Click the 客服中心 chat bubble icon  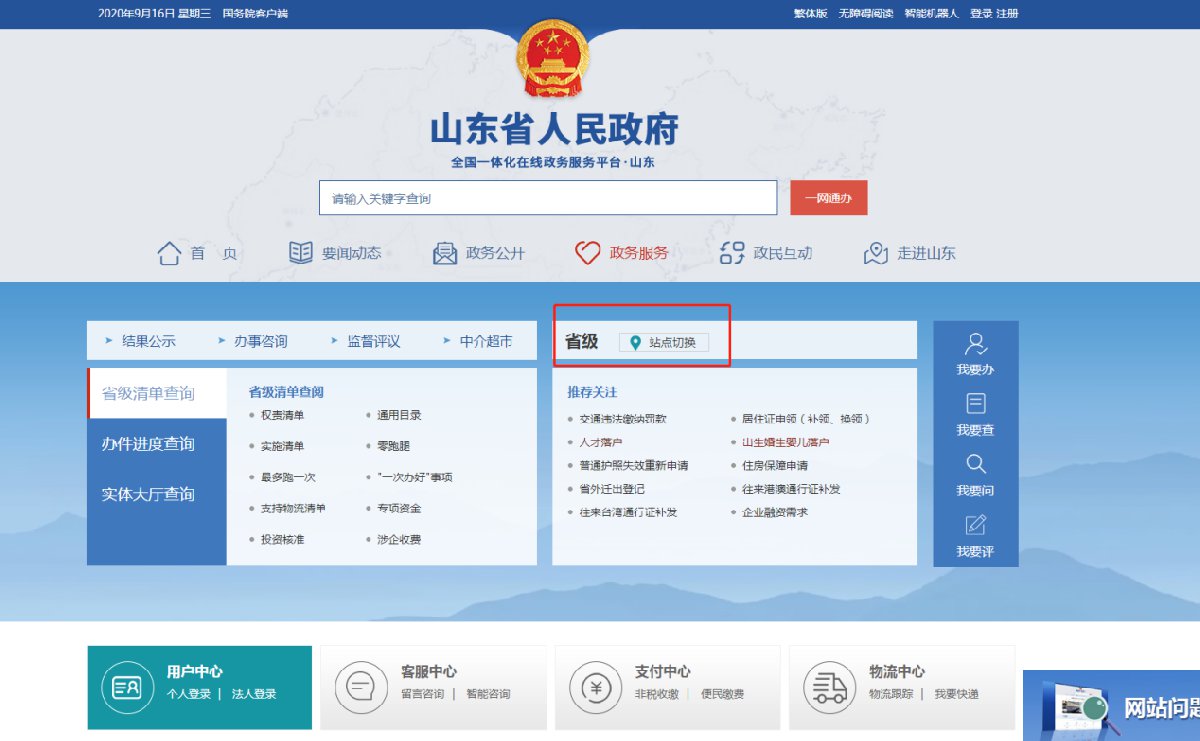click(360, 687)
